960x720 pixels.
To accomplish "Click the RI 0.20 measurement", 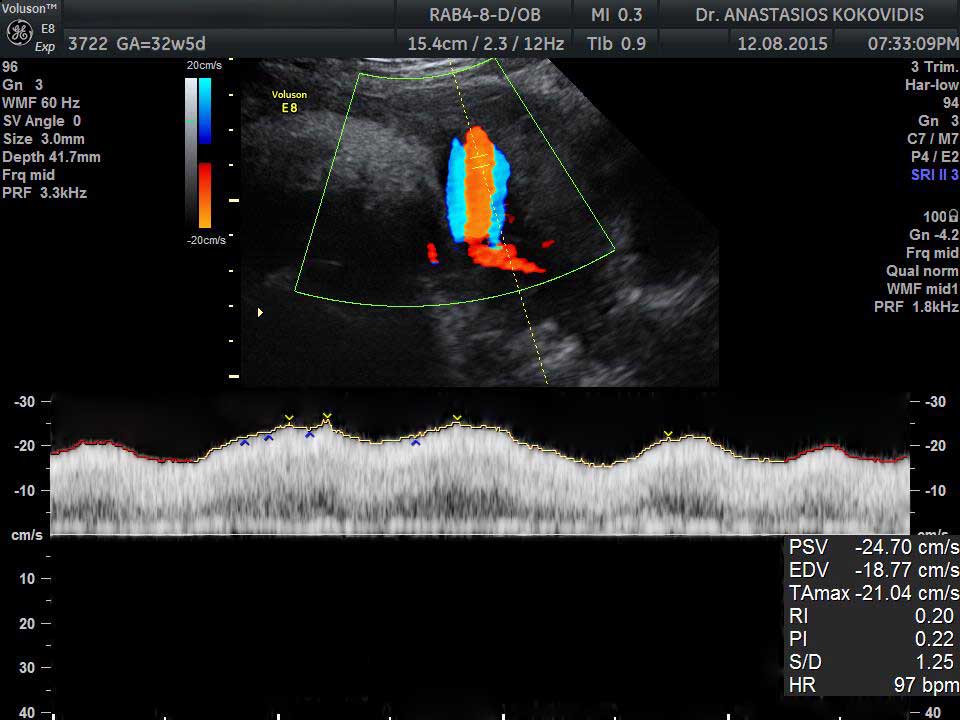I will pos(872,616).
